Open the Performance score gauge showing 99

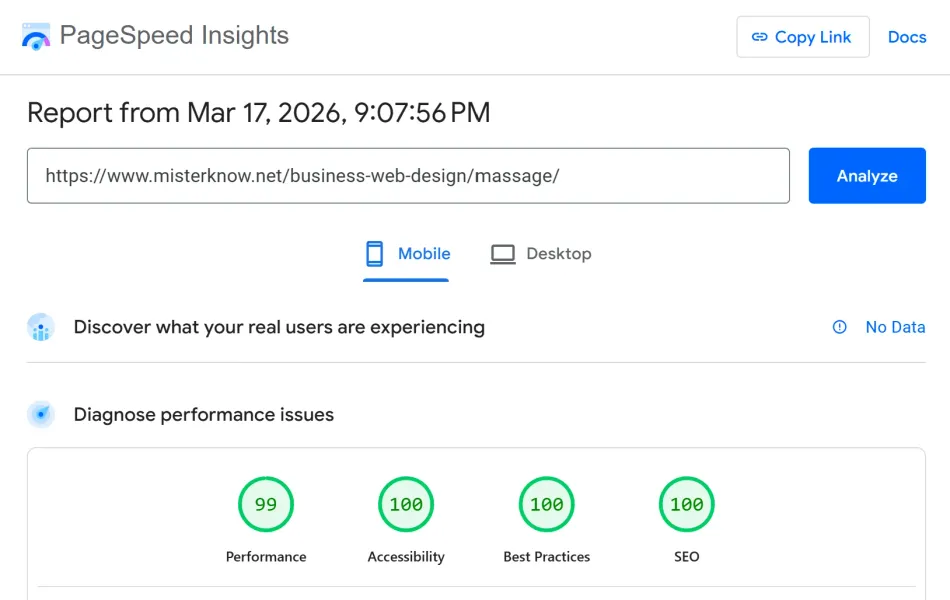tap(266, 505)
